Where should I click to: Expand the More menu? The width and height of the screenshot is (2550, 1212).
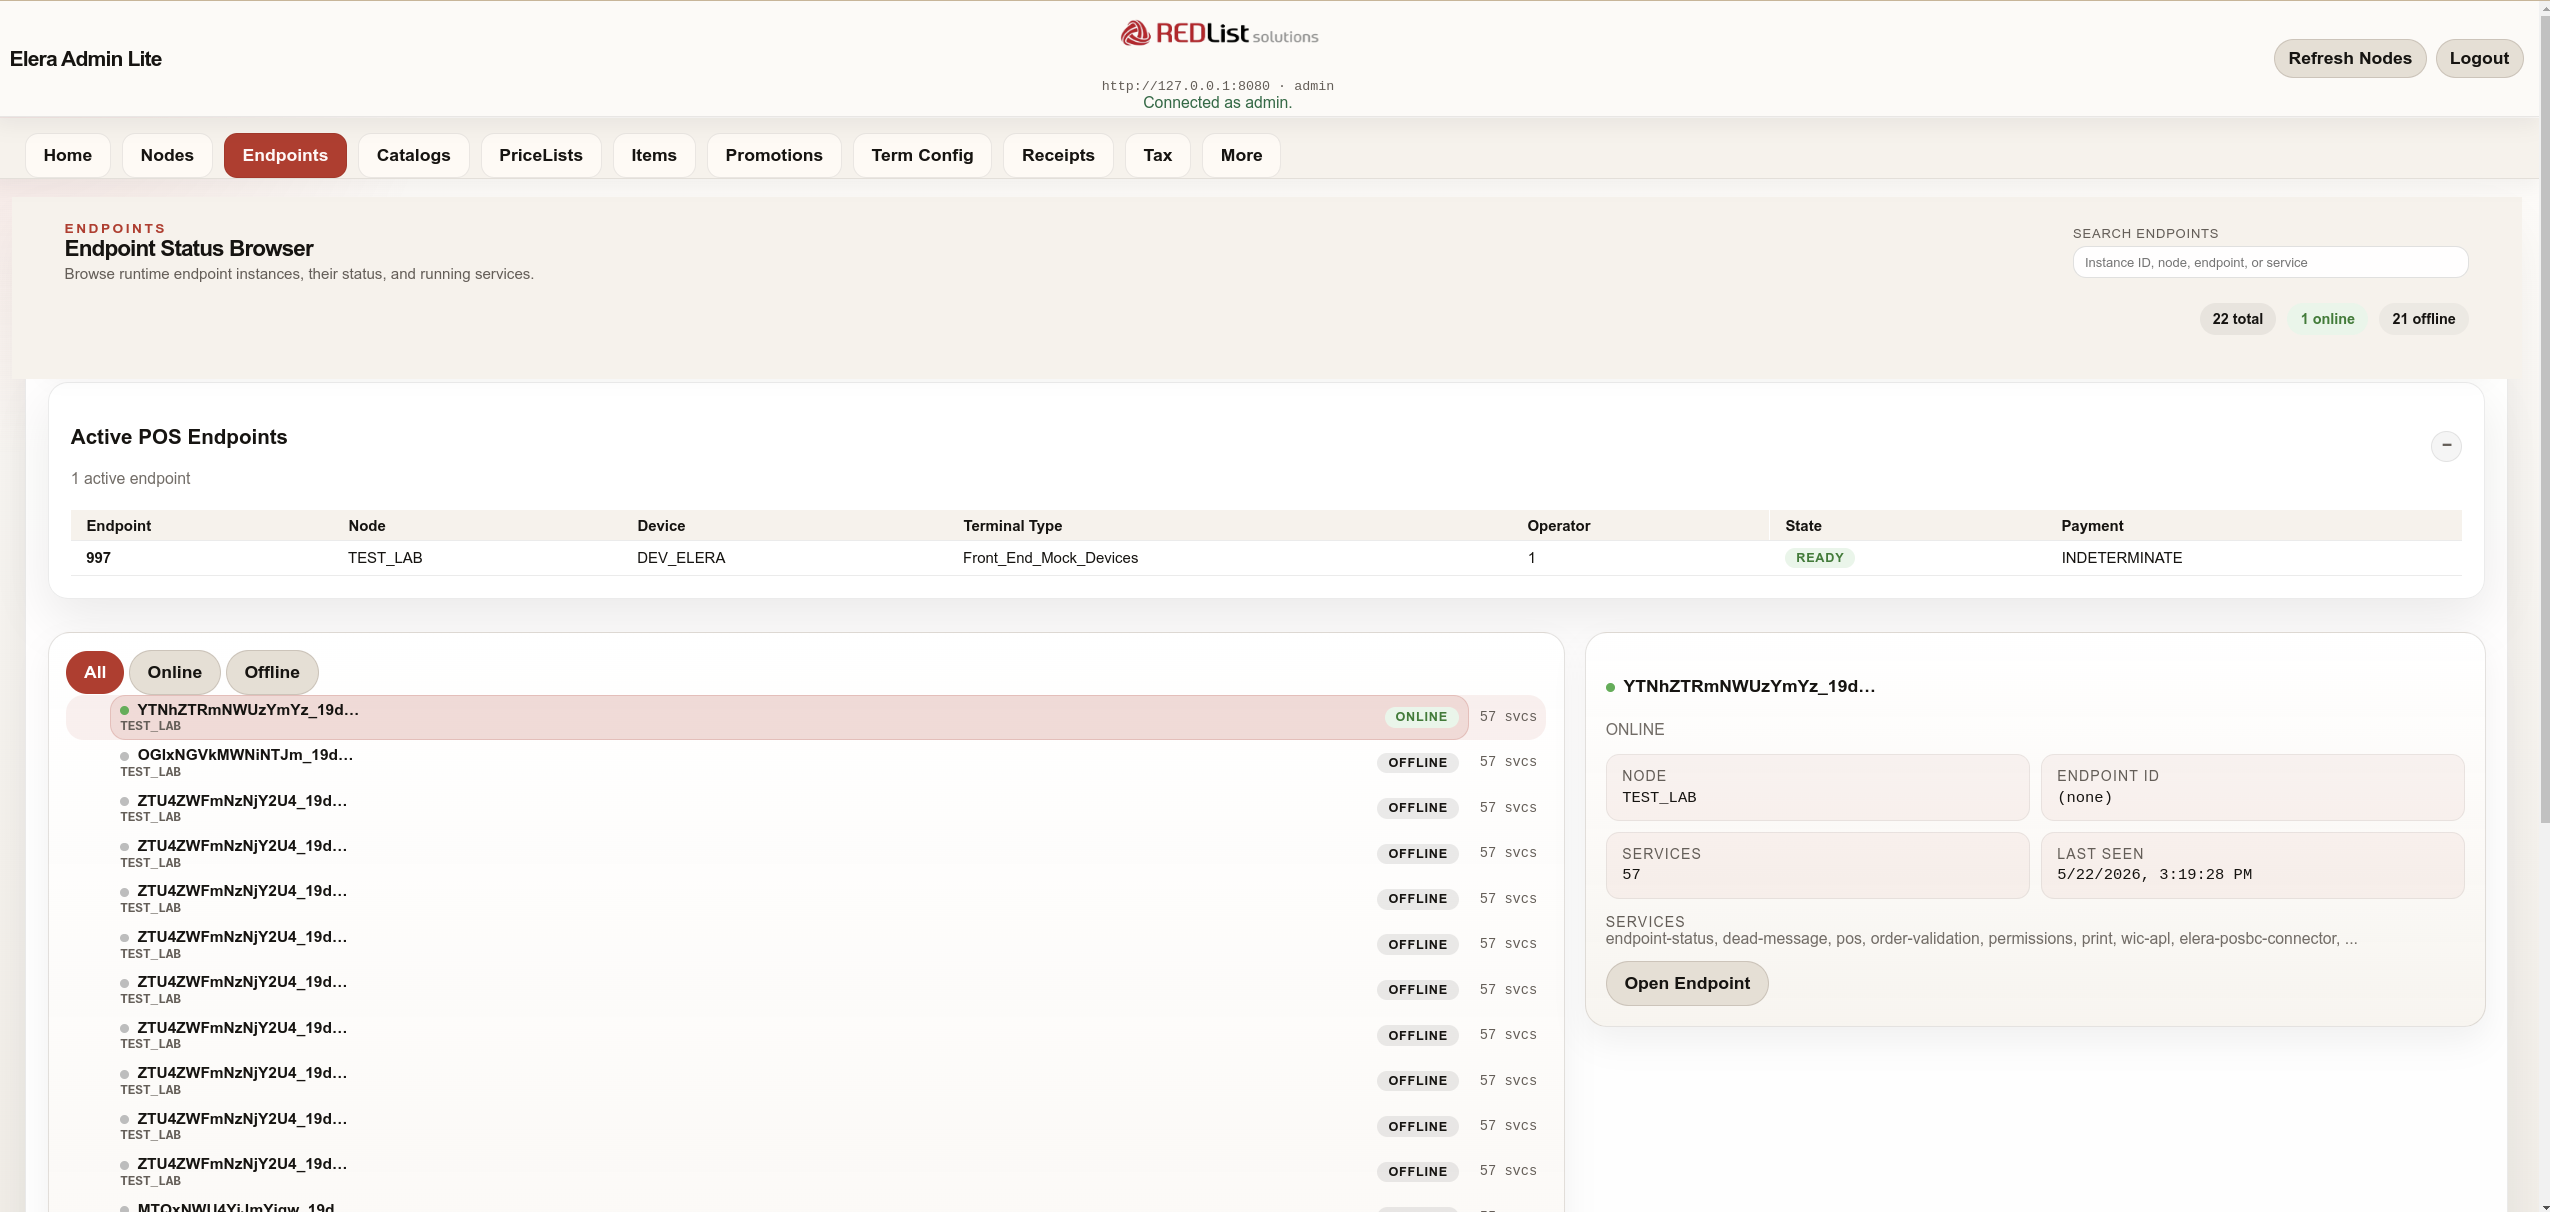(1241, 155)
